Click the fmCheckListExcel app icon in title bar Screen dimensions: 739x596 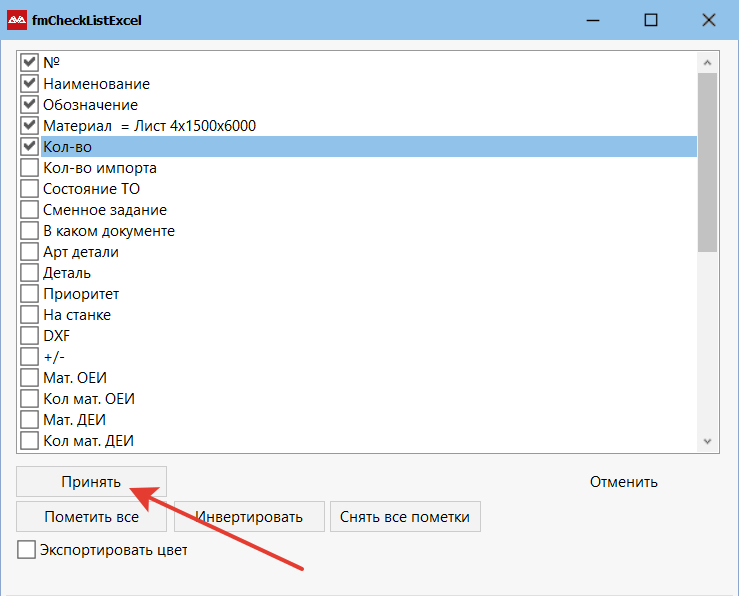17,20
